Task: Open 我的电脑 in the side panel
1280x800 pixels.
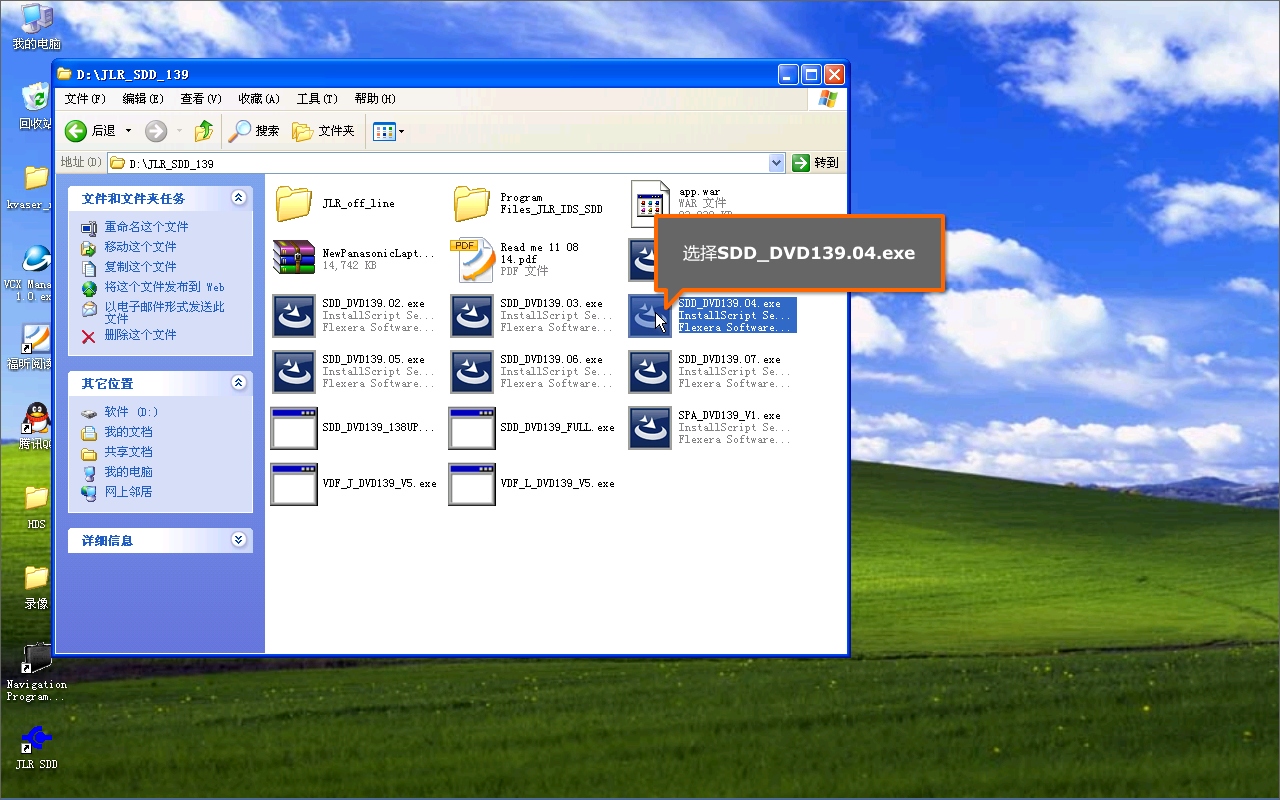Action: tap(128, 472)
